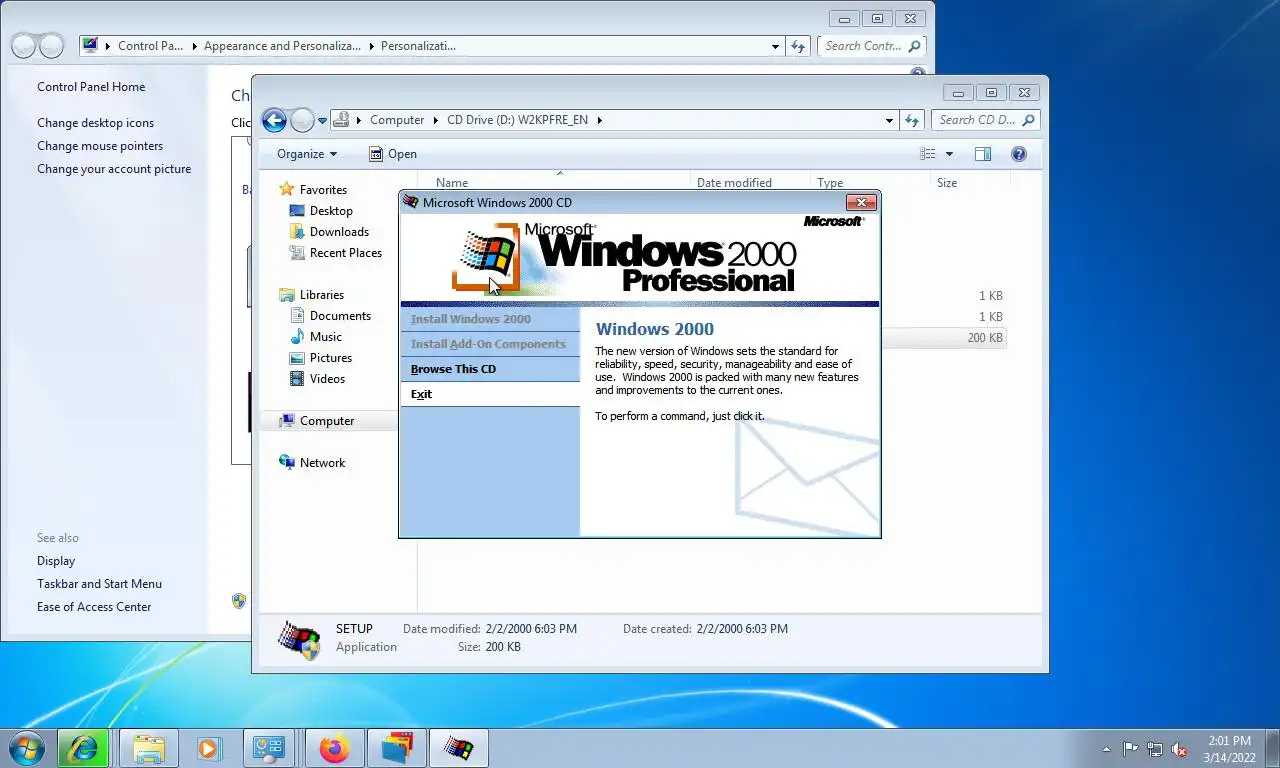
Task: Open Windows 2000 setup taskbar button
Action: click(x=459, y=748)
